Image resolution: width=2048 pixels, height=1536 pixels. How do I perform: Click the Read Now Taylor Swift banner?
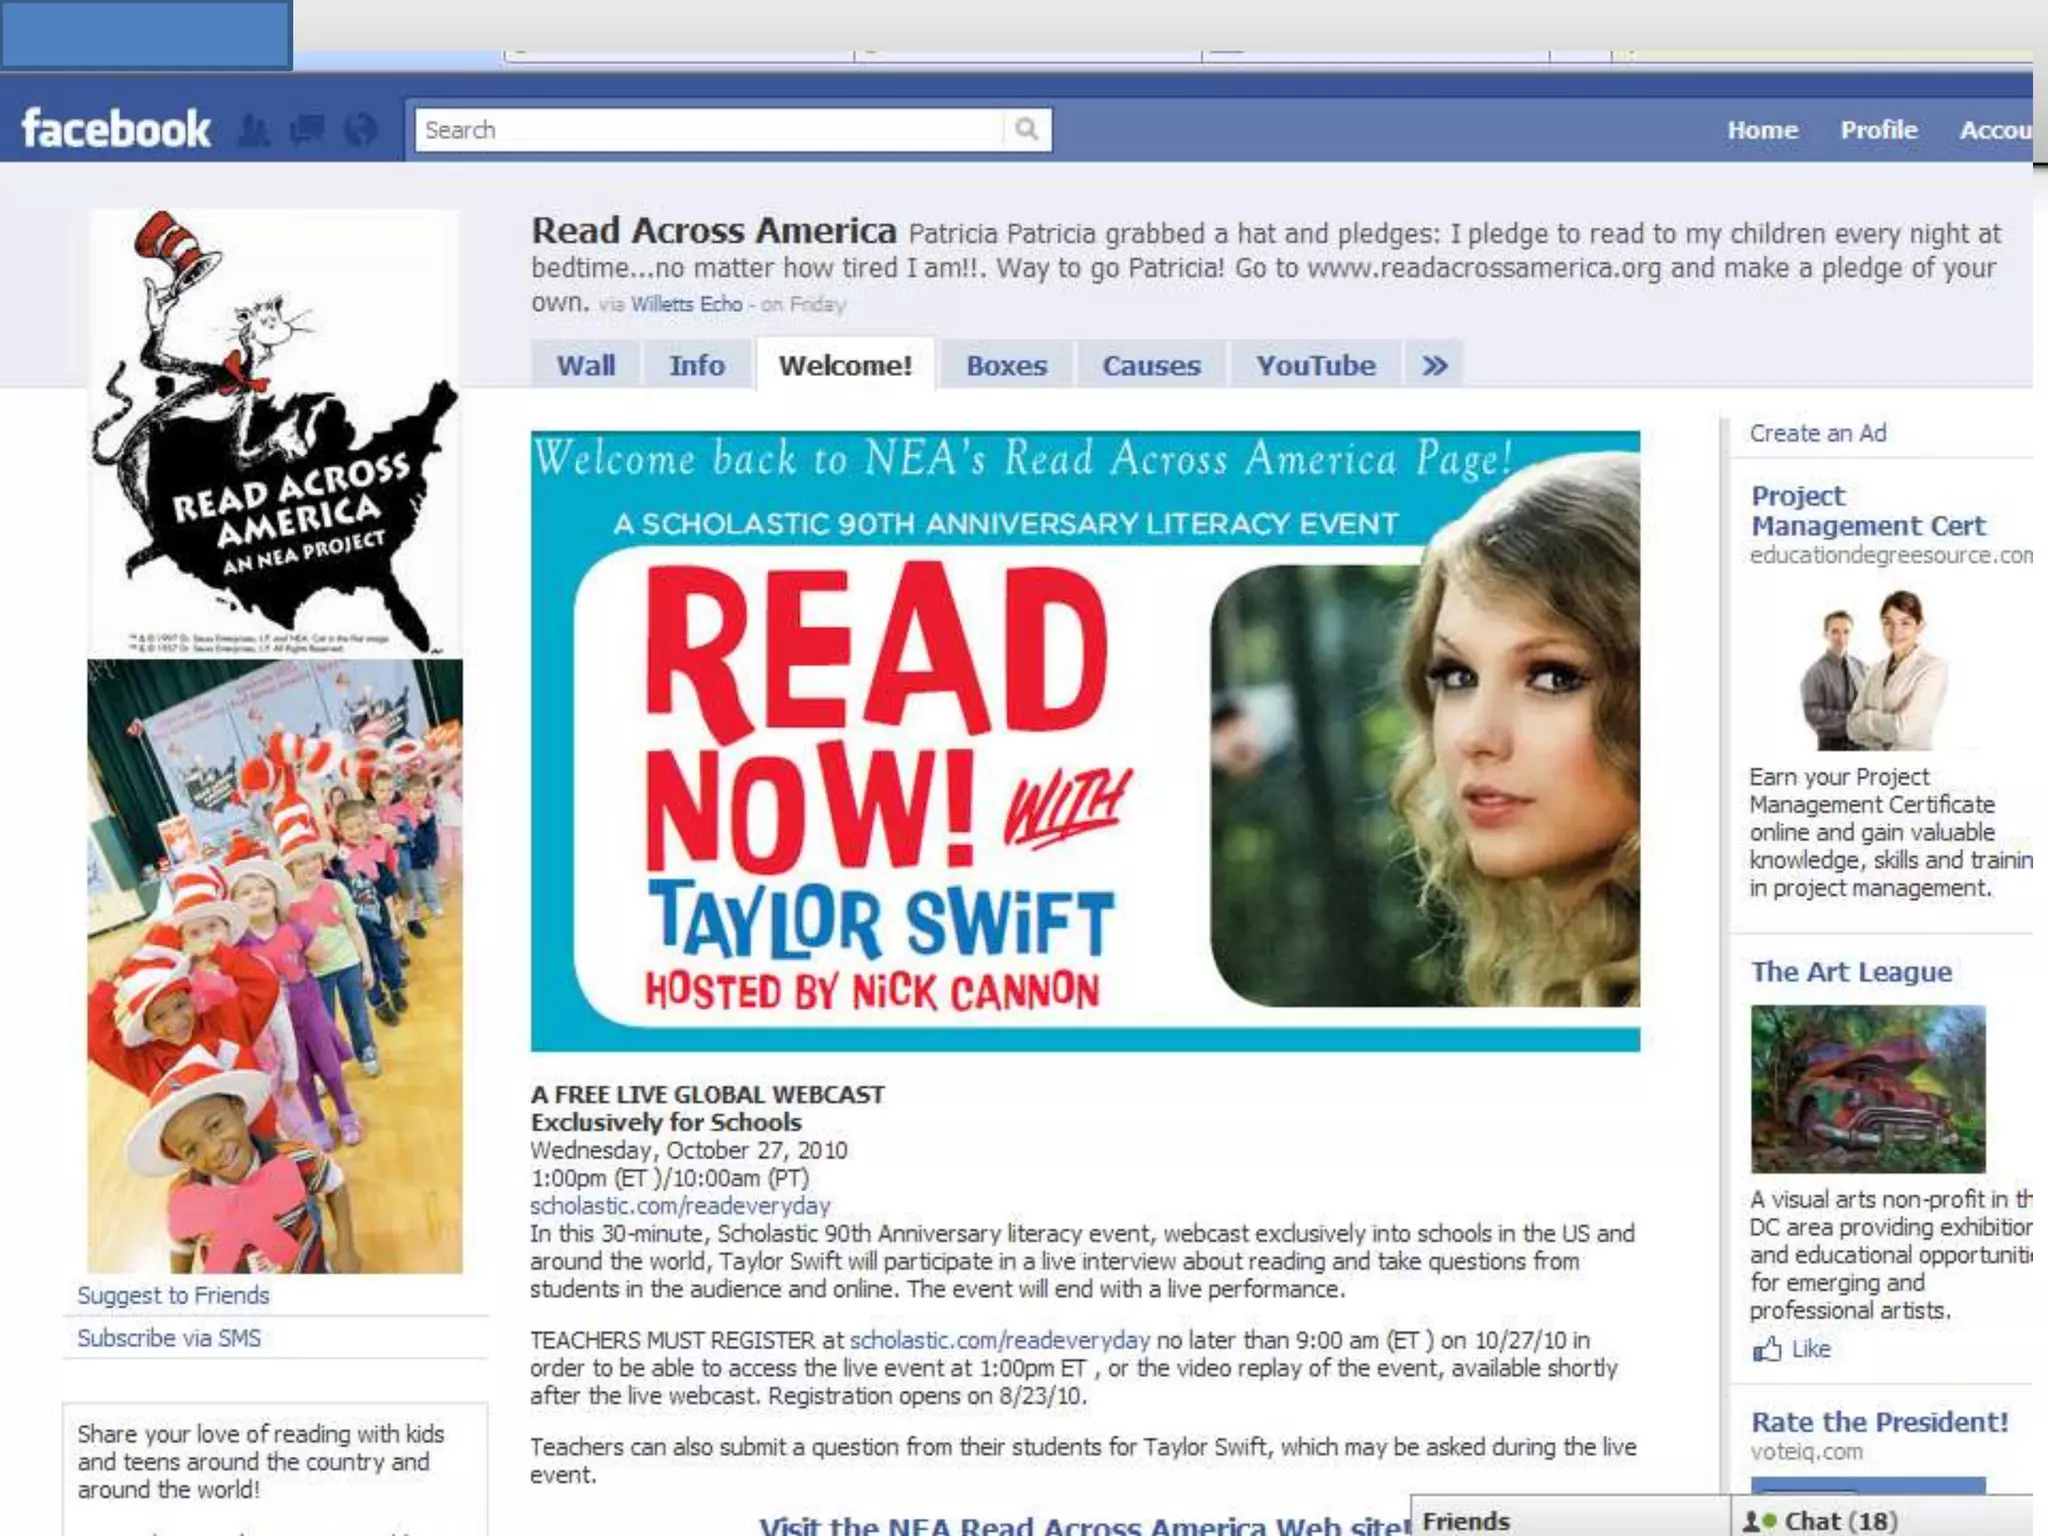click(1085, 741)
